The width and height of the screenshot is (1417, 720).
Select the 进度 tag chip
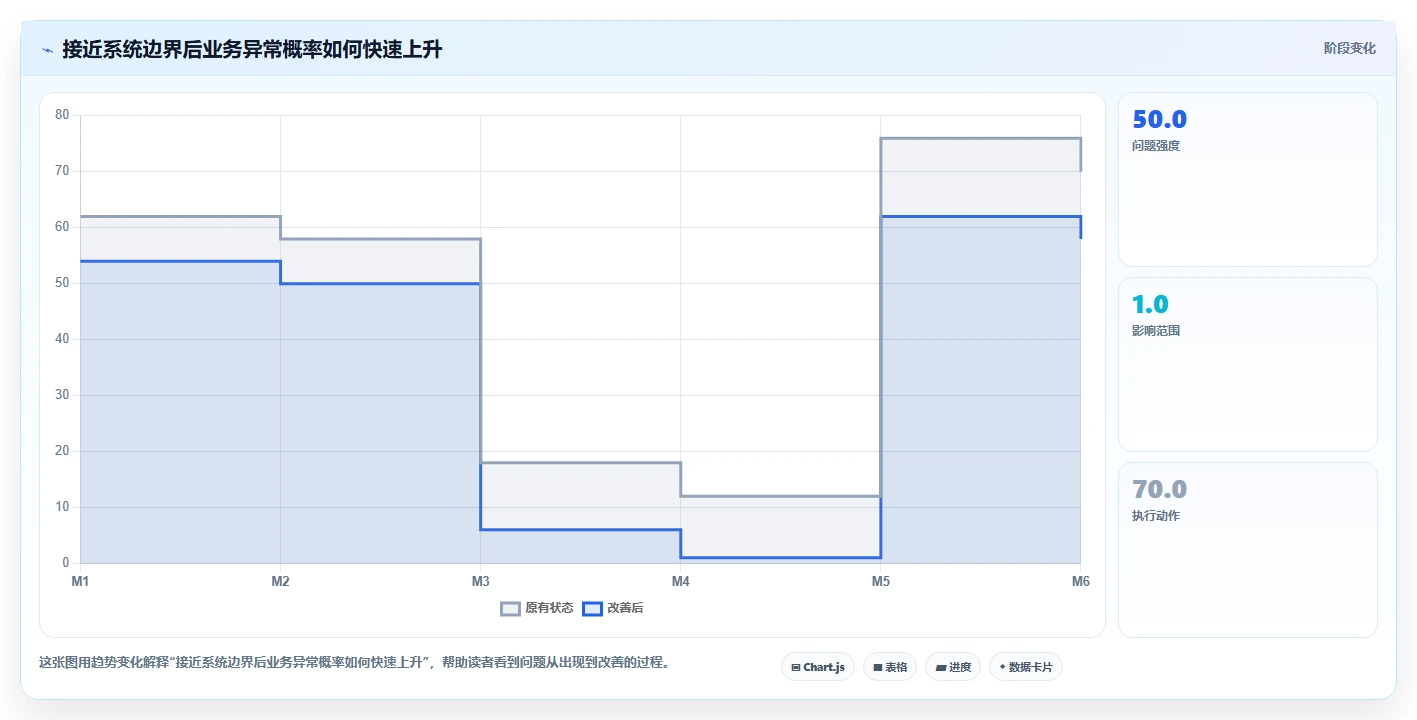click(x=952, y=667)
